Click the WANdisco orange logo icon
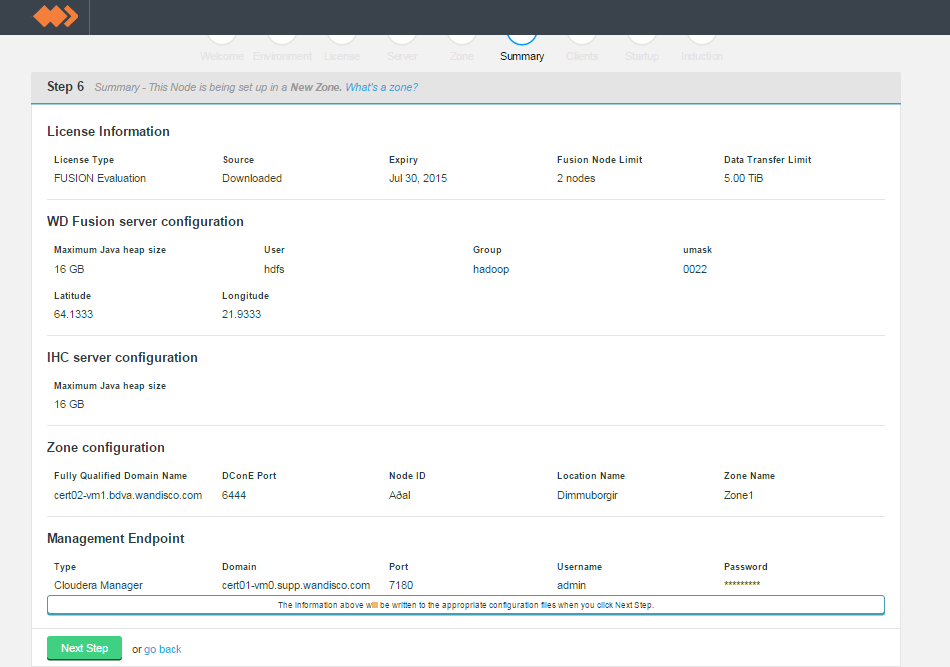Viewport: 950px width, 667px height. point(55,16)
